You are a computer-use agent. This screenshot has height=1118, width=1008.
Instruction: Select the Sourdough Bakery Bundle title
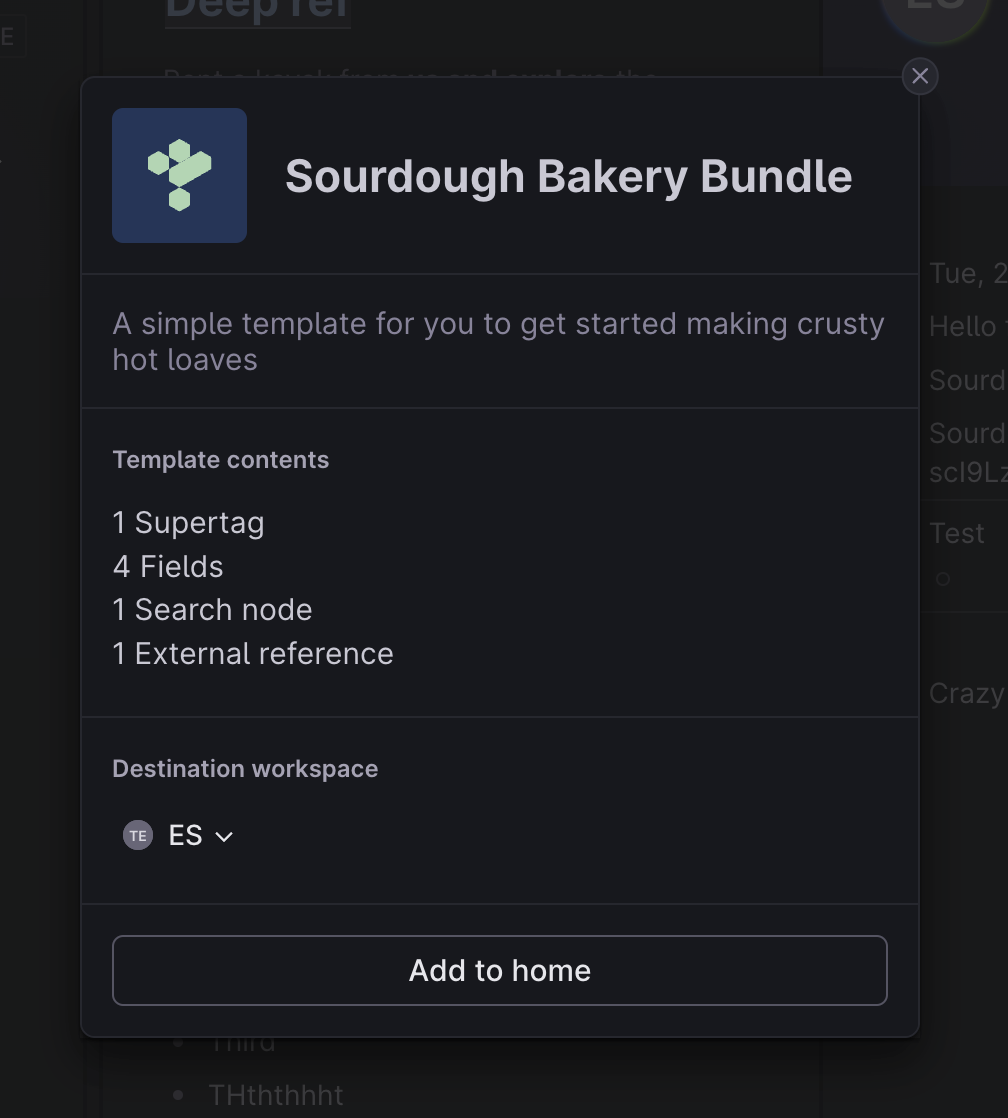568,176
